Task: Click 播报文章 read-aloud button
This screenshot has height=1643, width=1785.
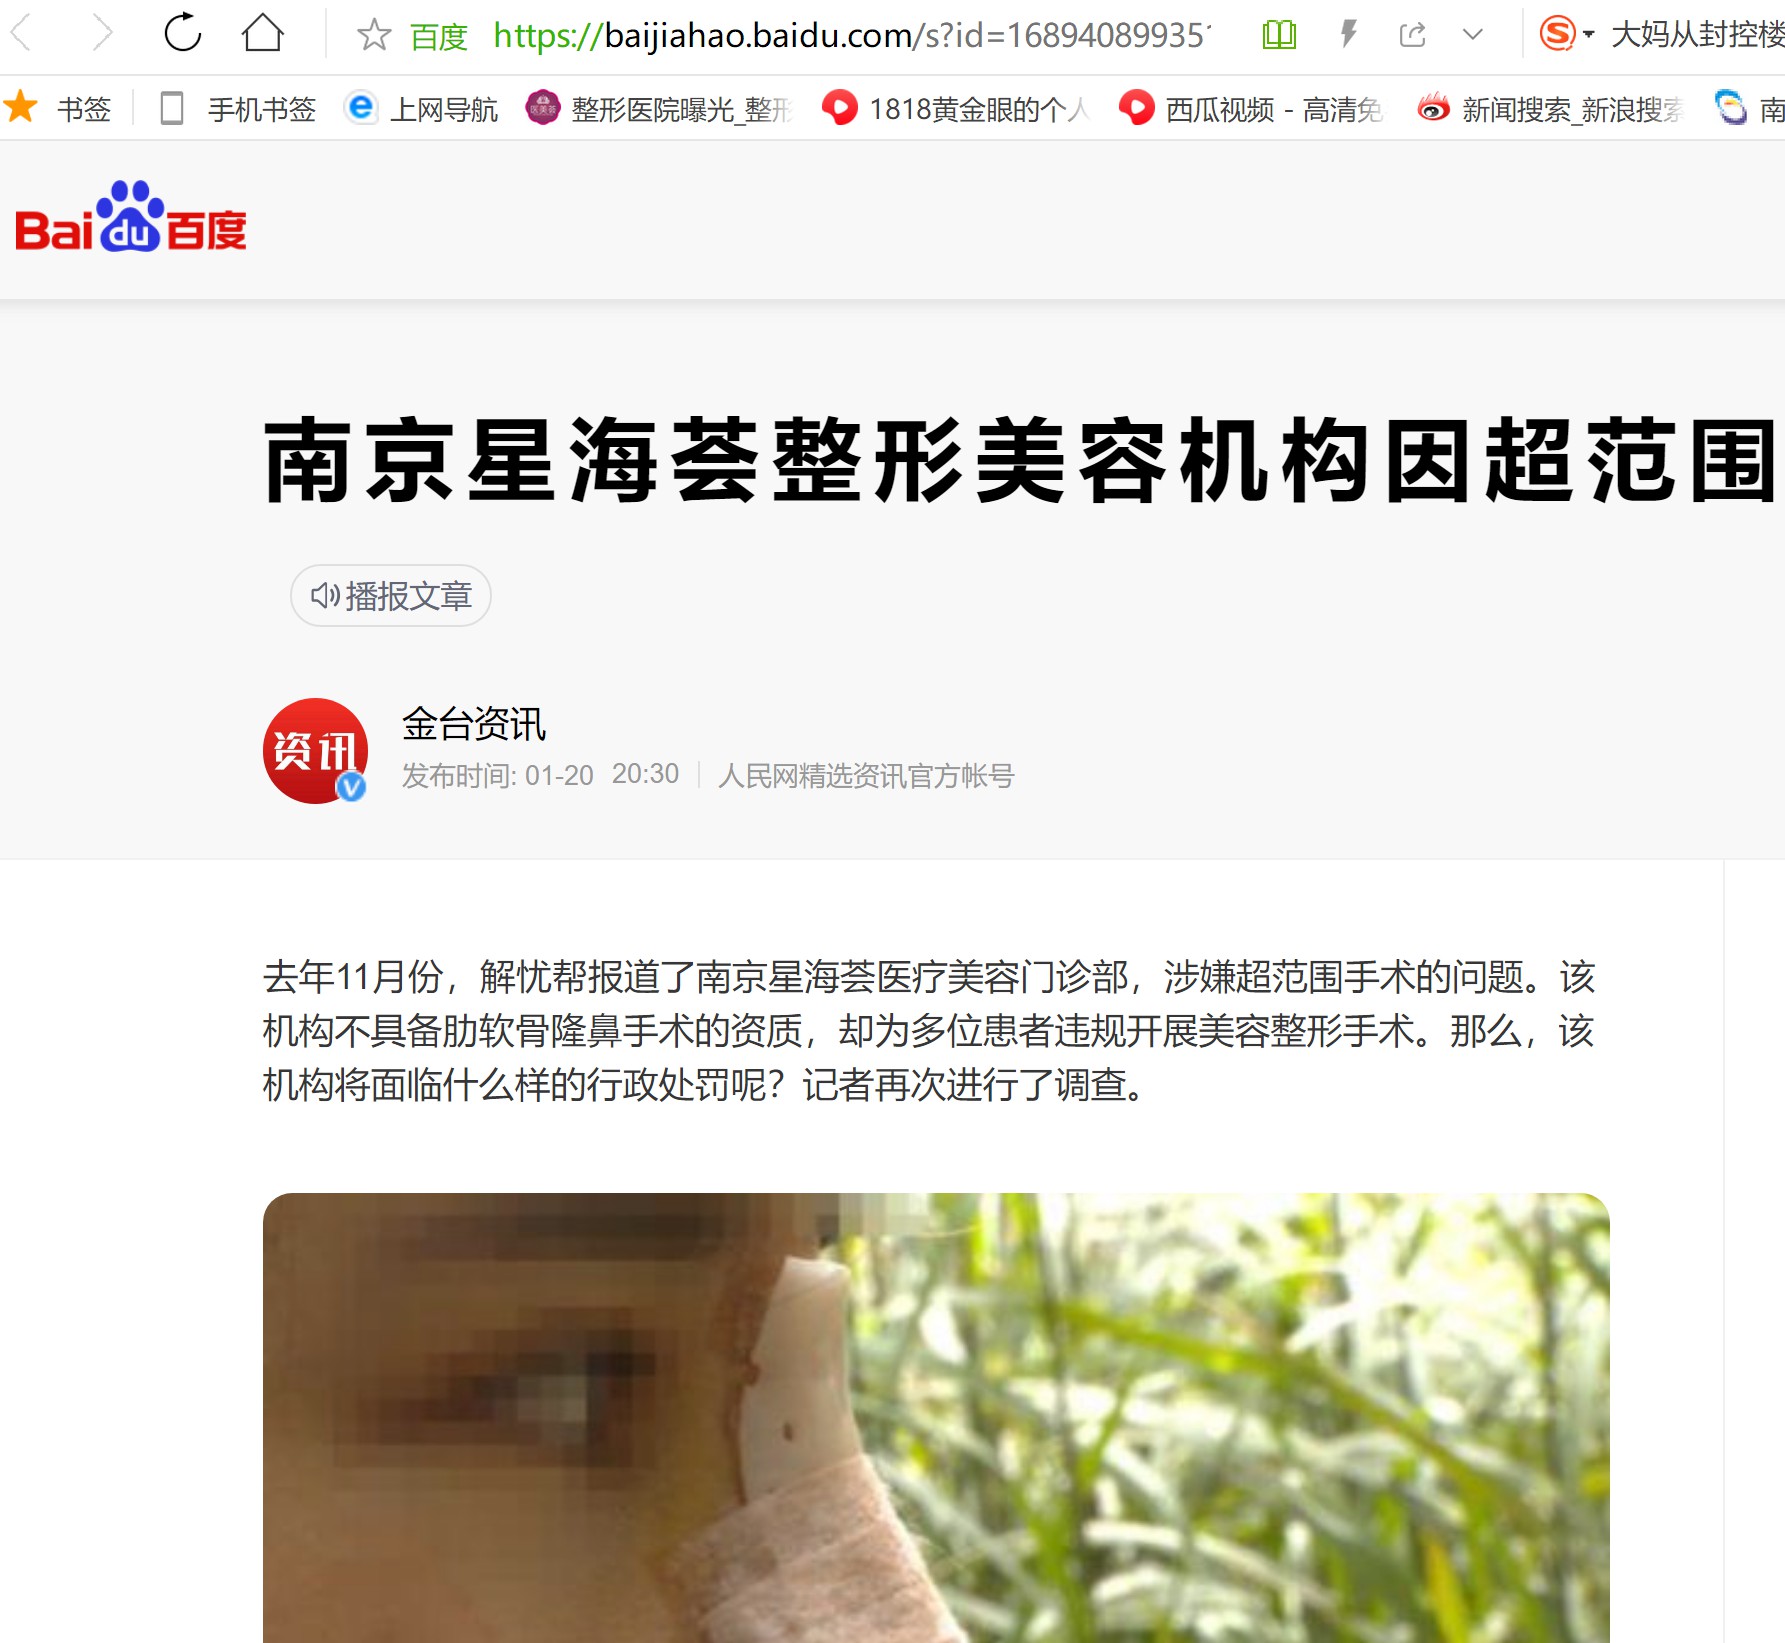Action: [391, 596]
